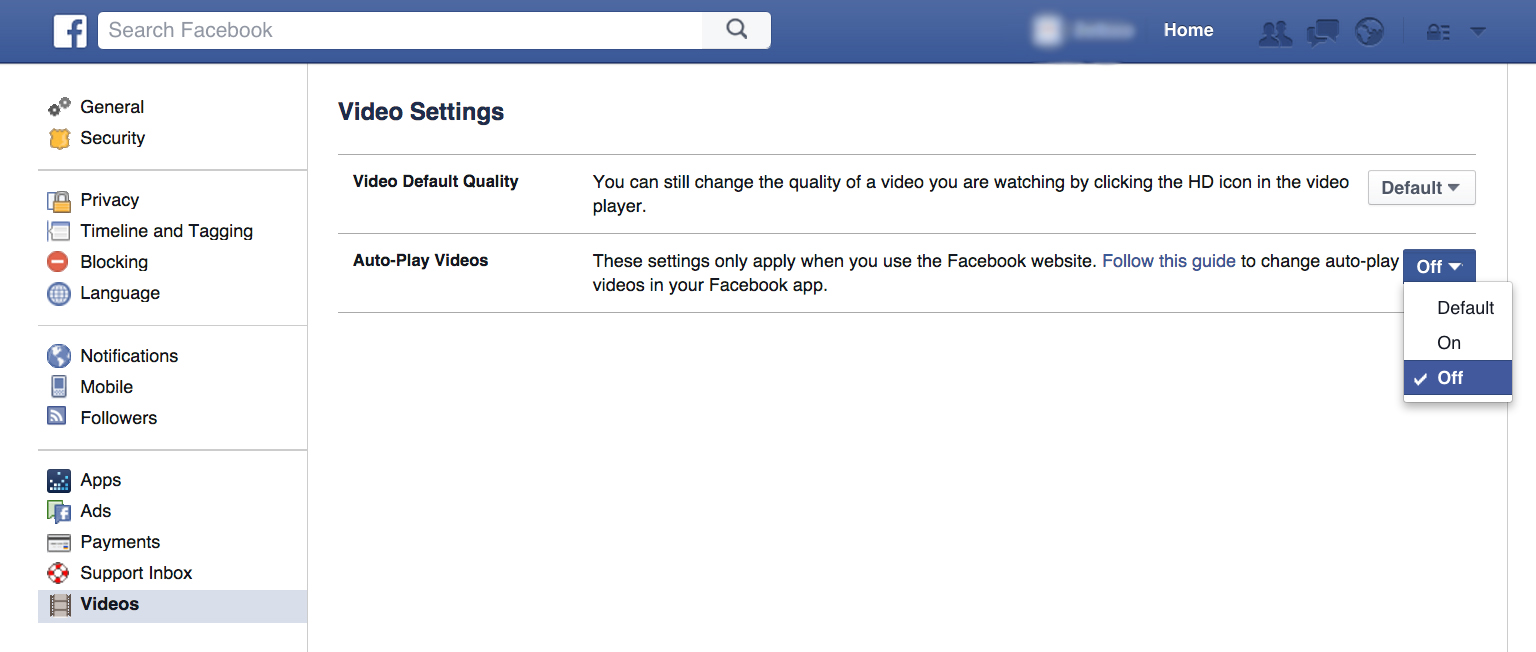
Task: Click the Privacy Shortcuts lock icon
Action: point(1438,32)
